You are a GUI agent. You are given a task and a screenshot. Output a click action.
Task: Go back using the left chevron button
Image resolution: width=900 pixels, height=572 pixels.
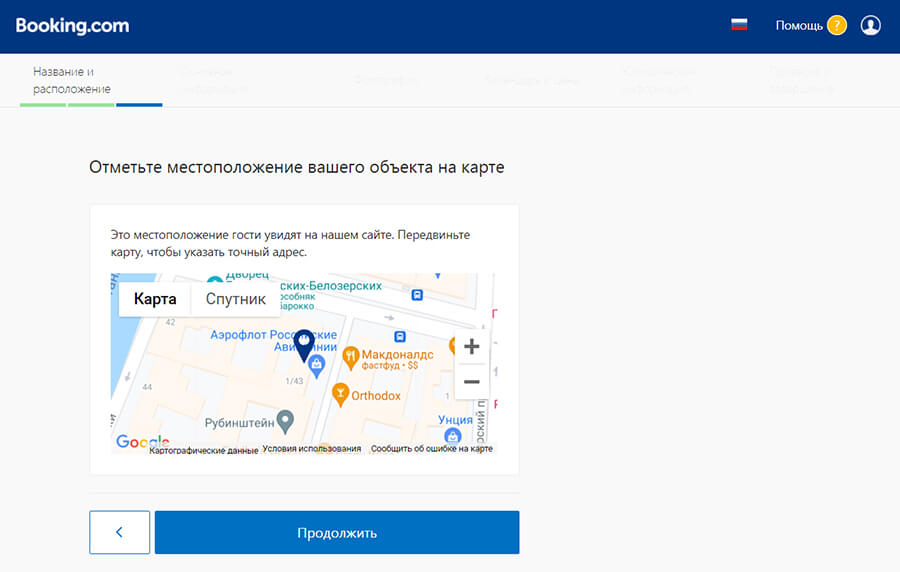point(119,532)
